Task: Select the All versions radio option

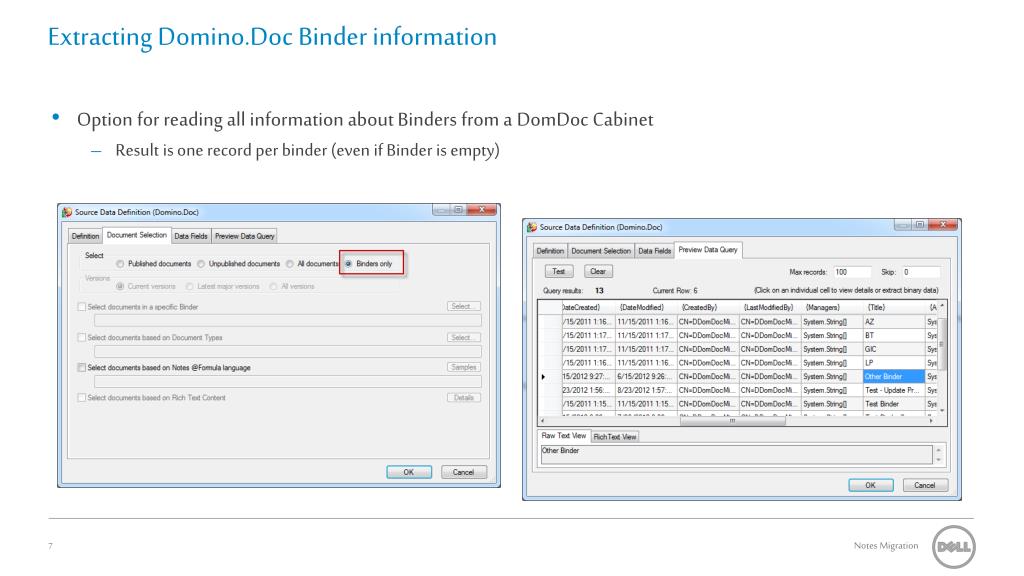Action: (274, 287)
